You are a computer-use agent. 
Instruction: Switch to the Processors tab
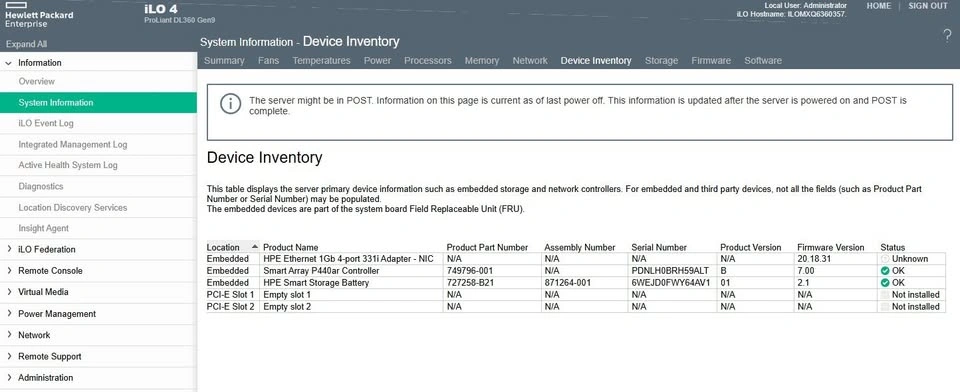point(428,61)
